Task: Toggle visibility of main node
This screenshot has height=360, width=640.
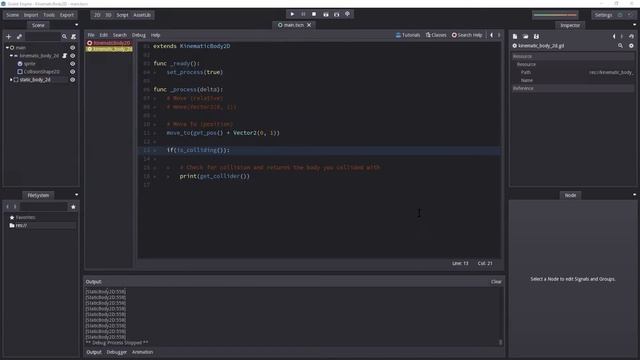Action: 73,48
